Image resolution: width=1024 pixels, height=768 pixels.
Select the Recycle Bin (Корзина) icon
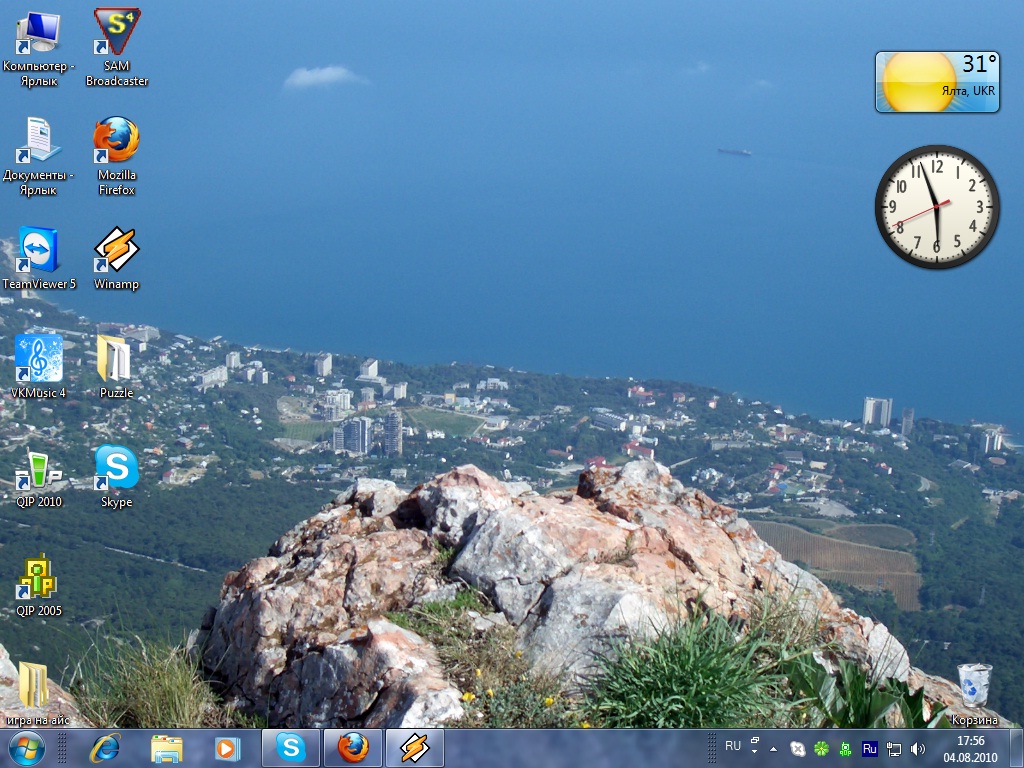point(974,686)
